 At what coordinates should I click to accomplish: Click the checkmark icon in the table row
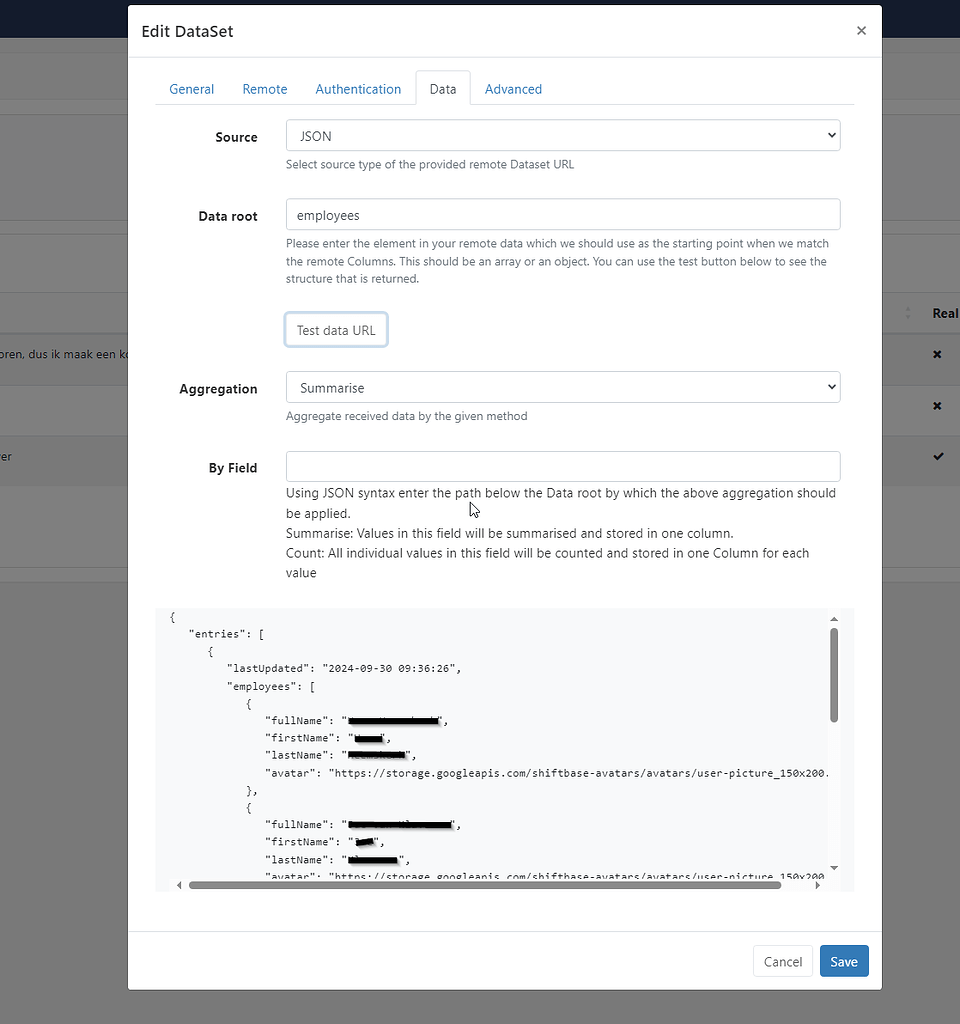pyautogui.click(x=938, y=456)
